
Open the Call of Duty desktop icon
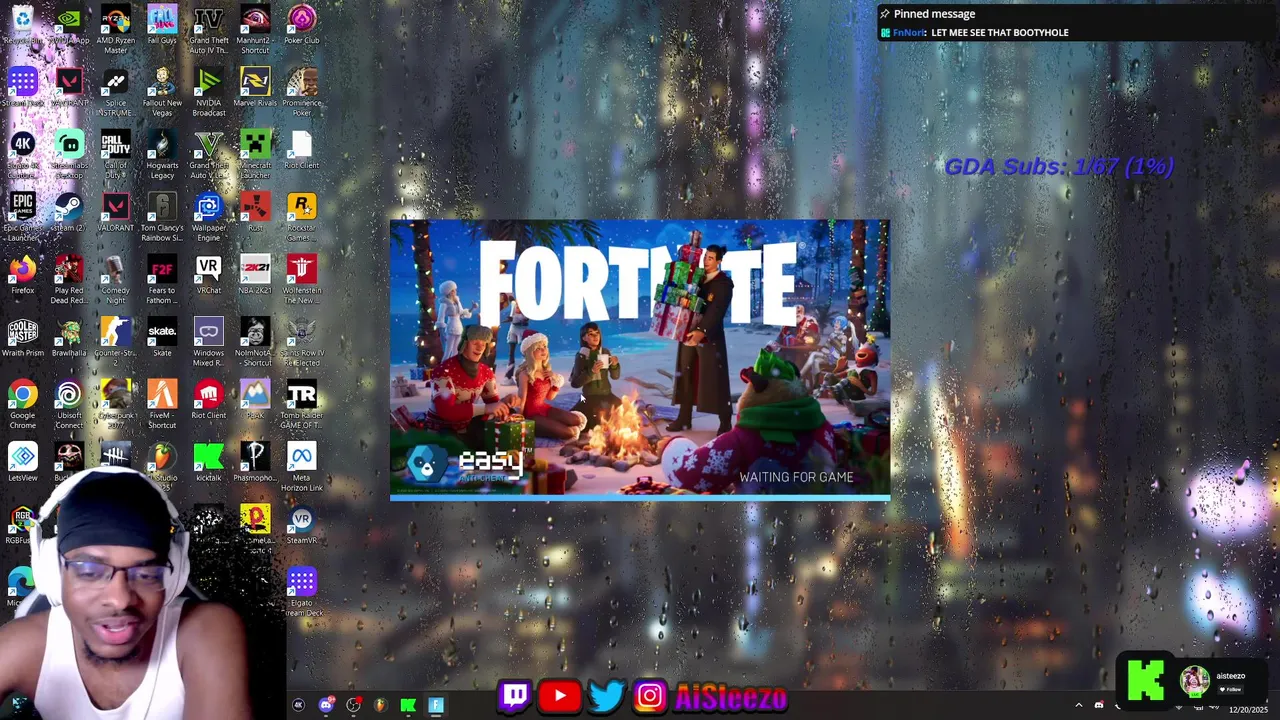115,155
